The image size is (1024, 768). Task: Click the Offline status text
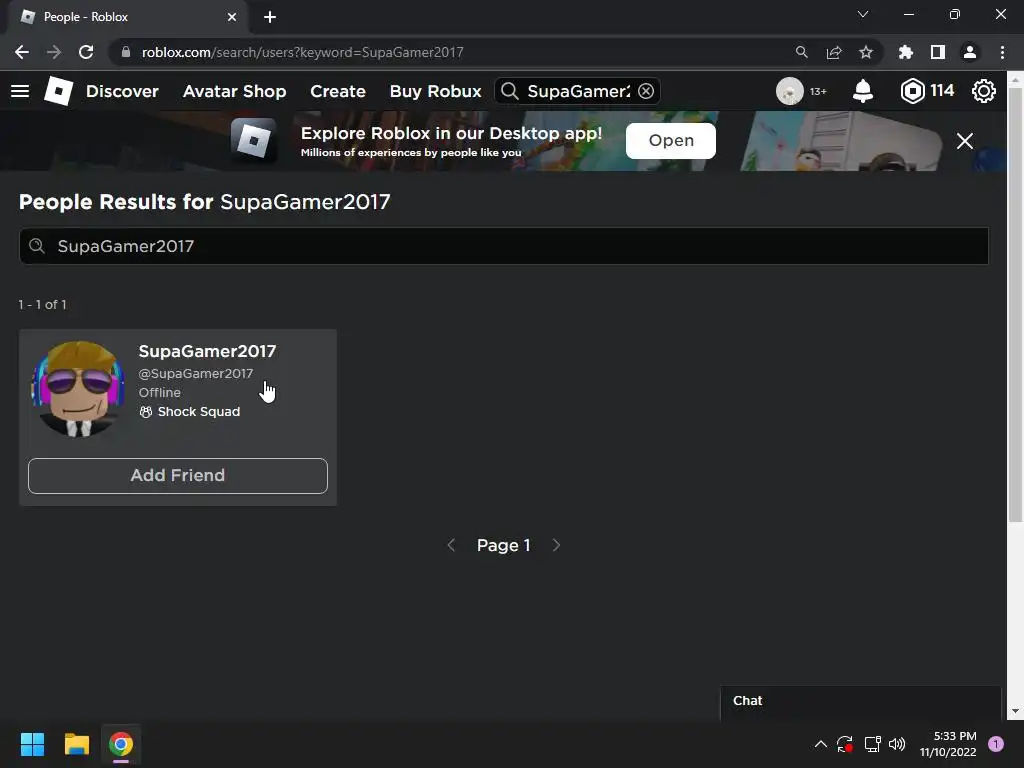pyautogui.click(x=159, y=392)
